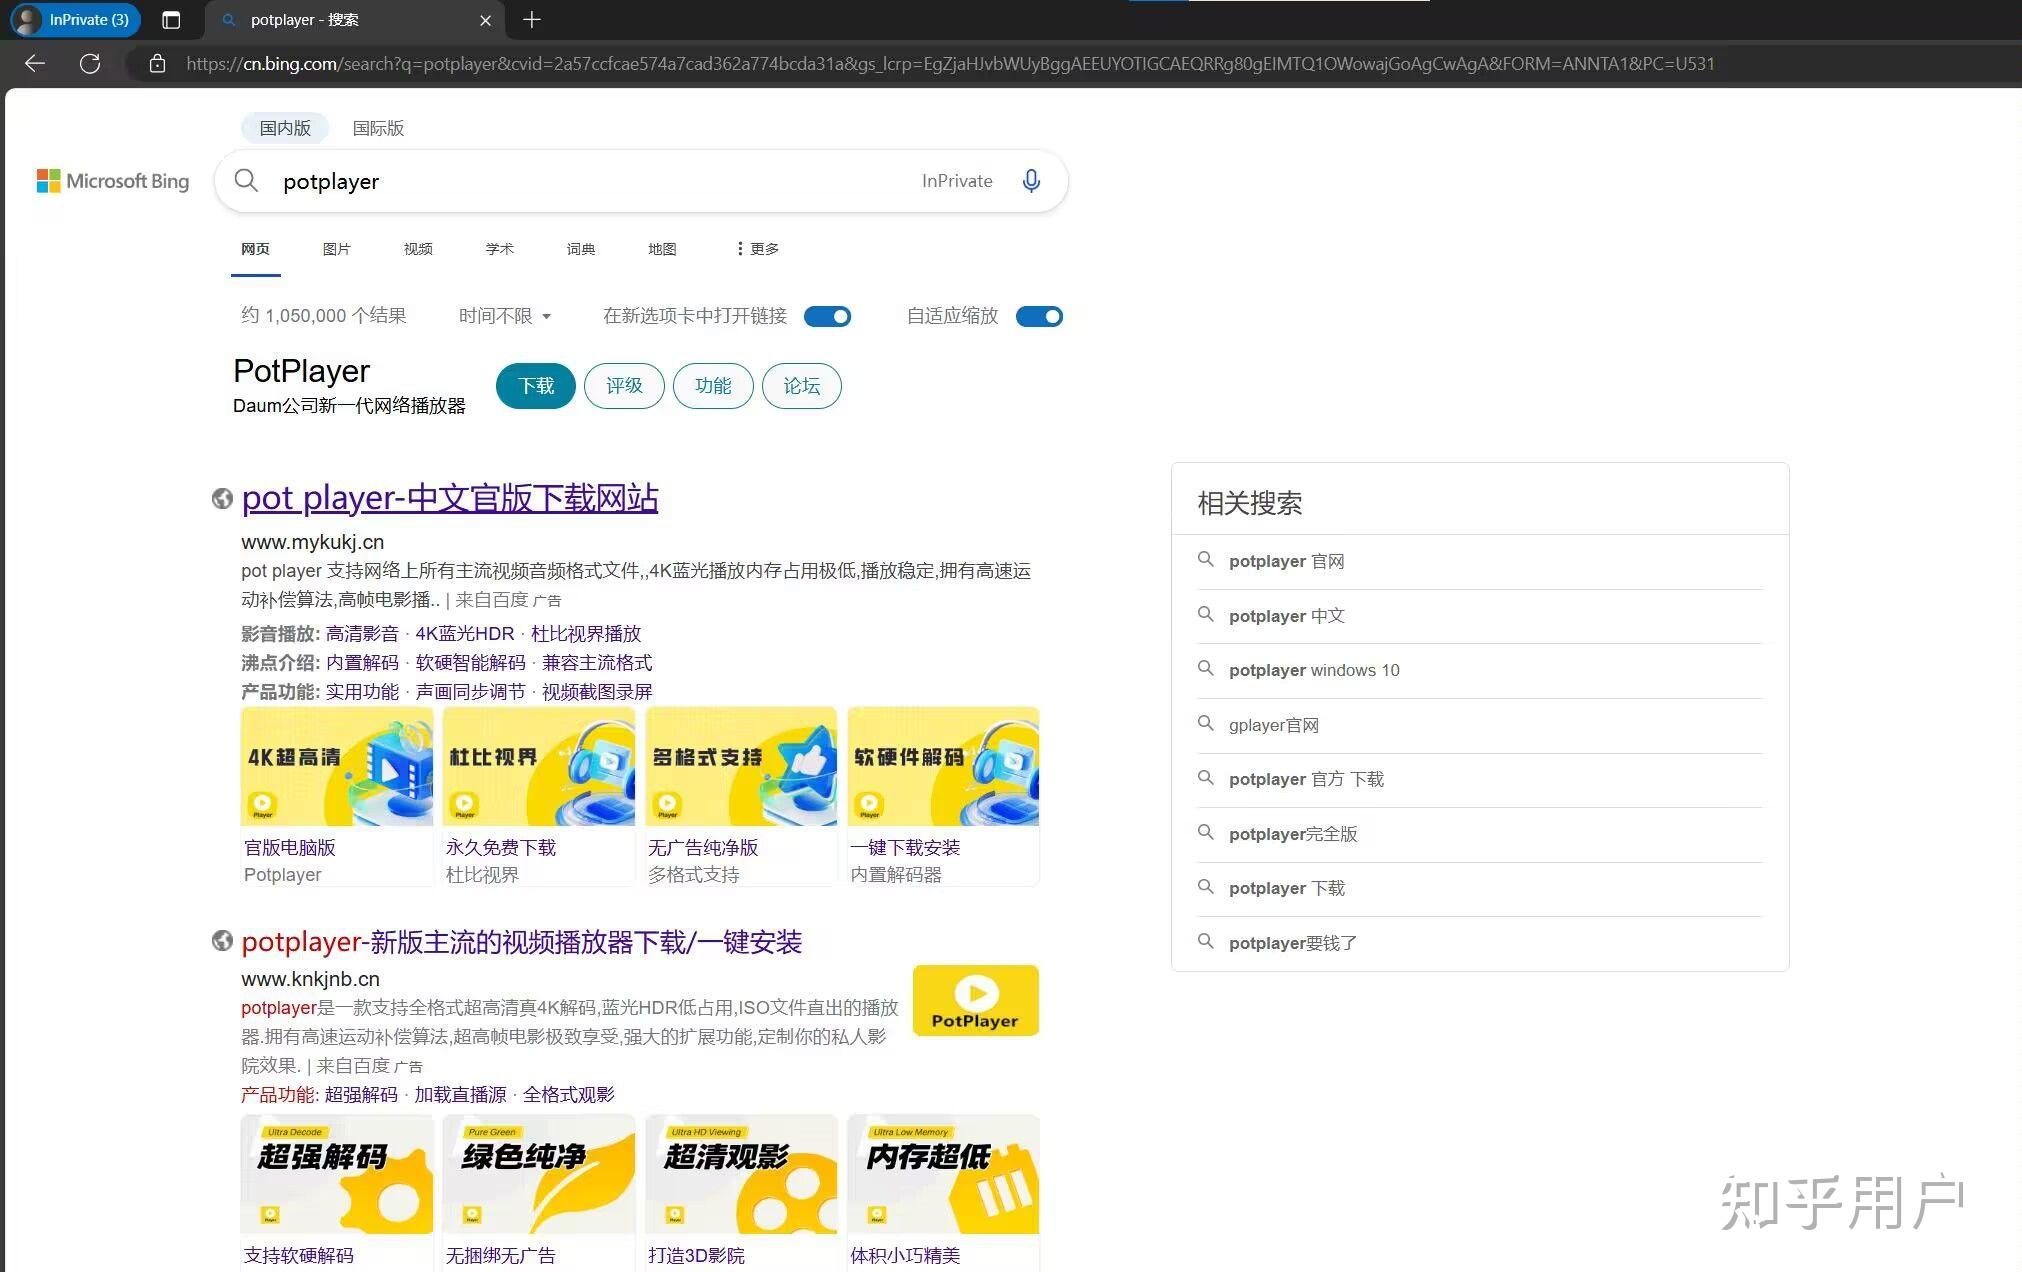2022x1272 pixels.
Task: Select the 学术 results tab
Action: [x=499, y=249]
